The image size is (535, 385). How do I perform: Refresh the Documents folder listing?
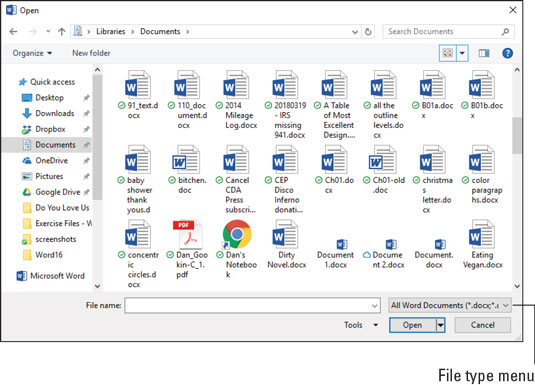click(368, 32)
